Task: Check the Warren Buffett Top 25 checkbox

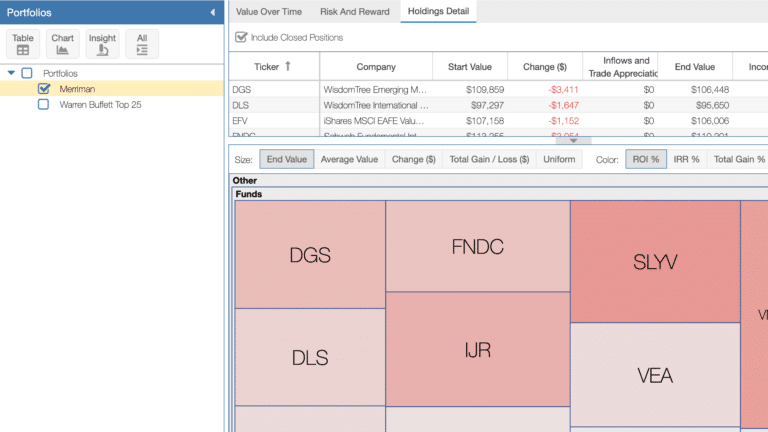Action: coord(43,104)
